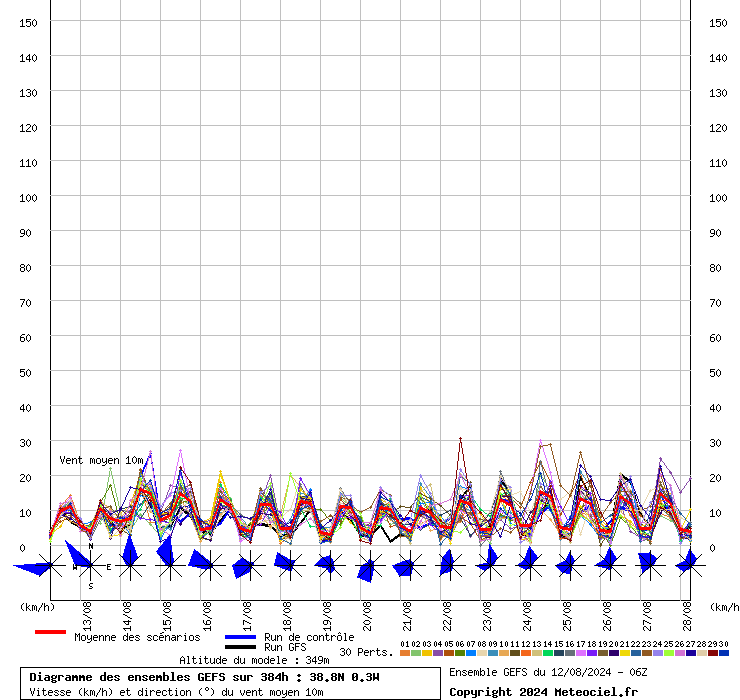Click the wind rose above the 14/08 label
The width and height of the screenshot is (740, 700).
(129, 566)
